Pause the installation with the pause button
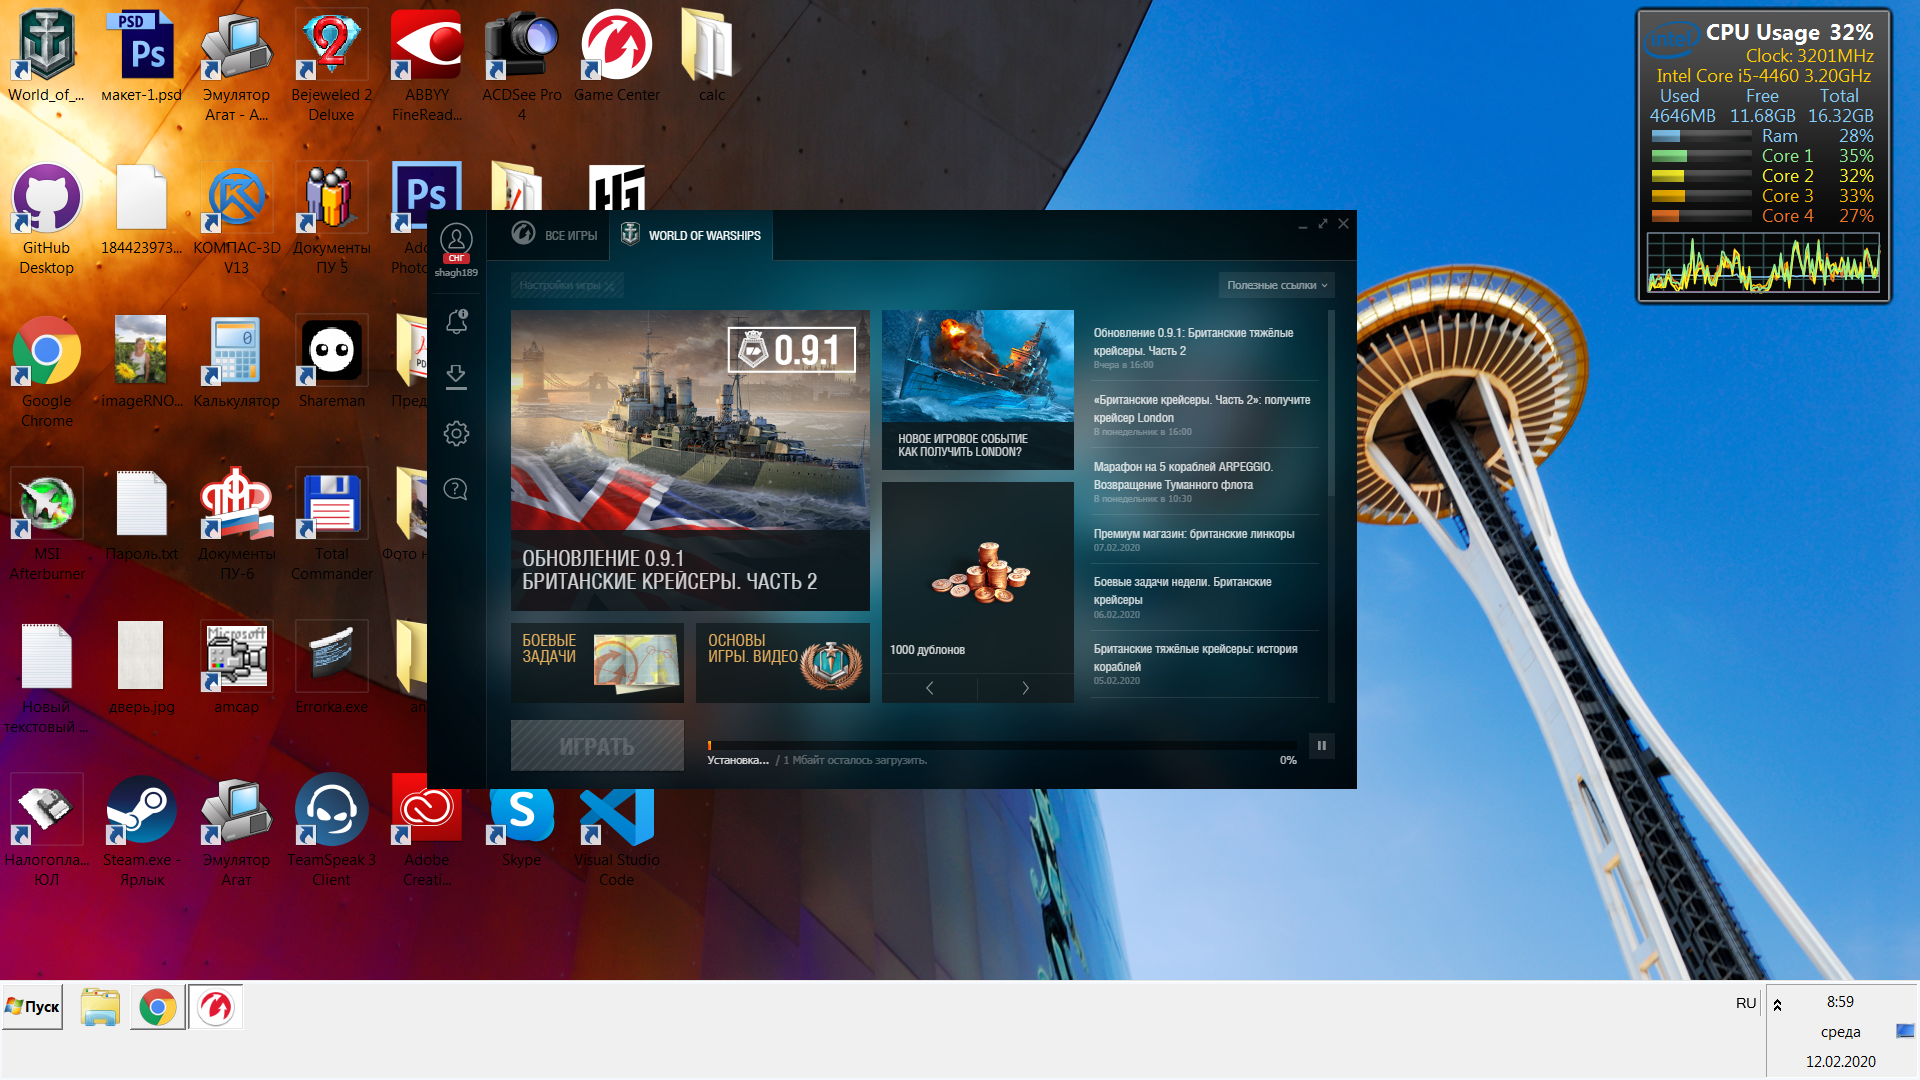The height and width of the screenshot is (1080, 1920). click(1321, 745)
